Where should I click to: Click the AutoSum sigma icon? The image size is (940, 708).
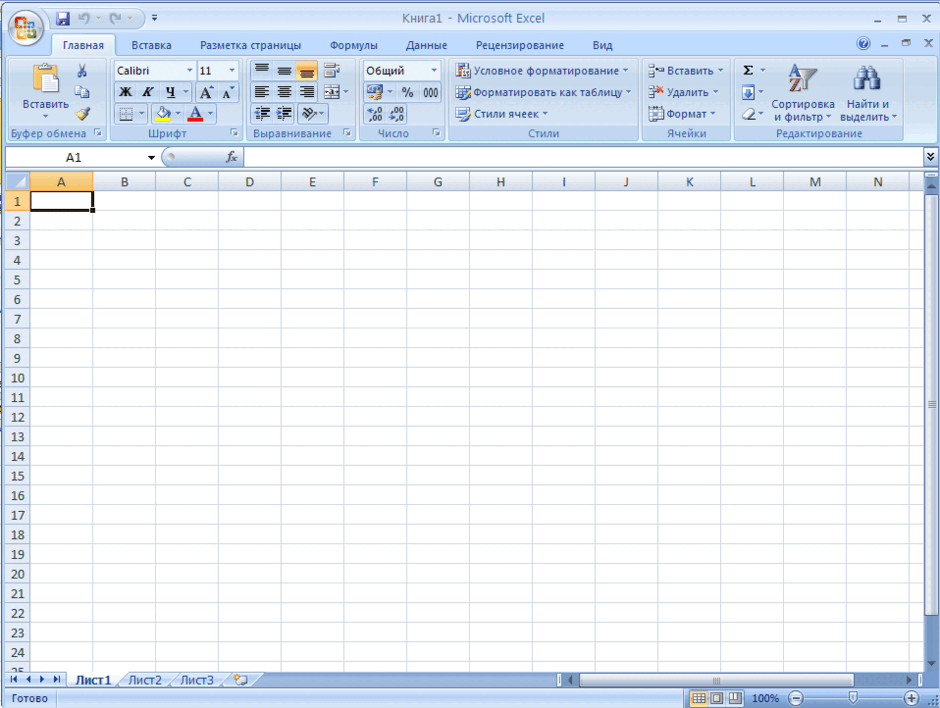748,71
